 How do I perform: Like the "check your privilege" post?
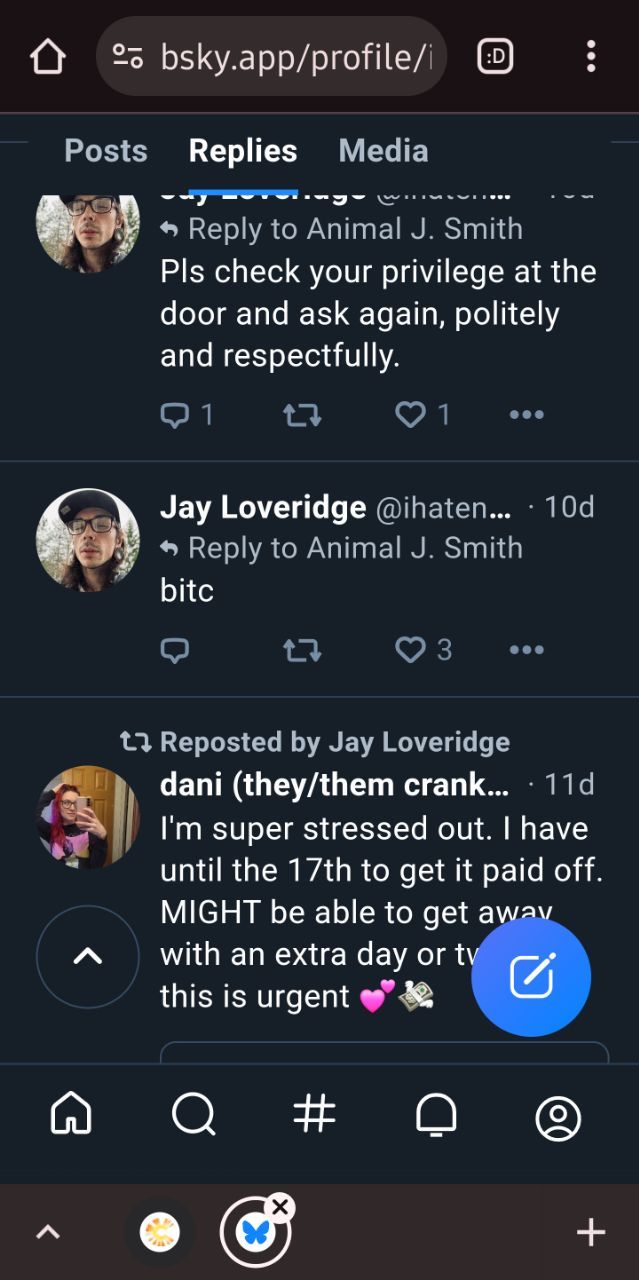click(x=411, y=414)
